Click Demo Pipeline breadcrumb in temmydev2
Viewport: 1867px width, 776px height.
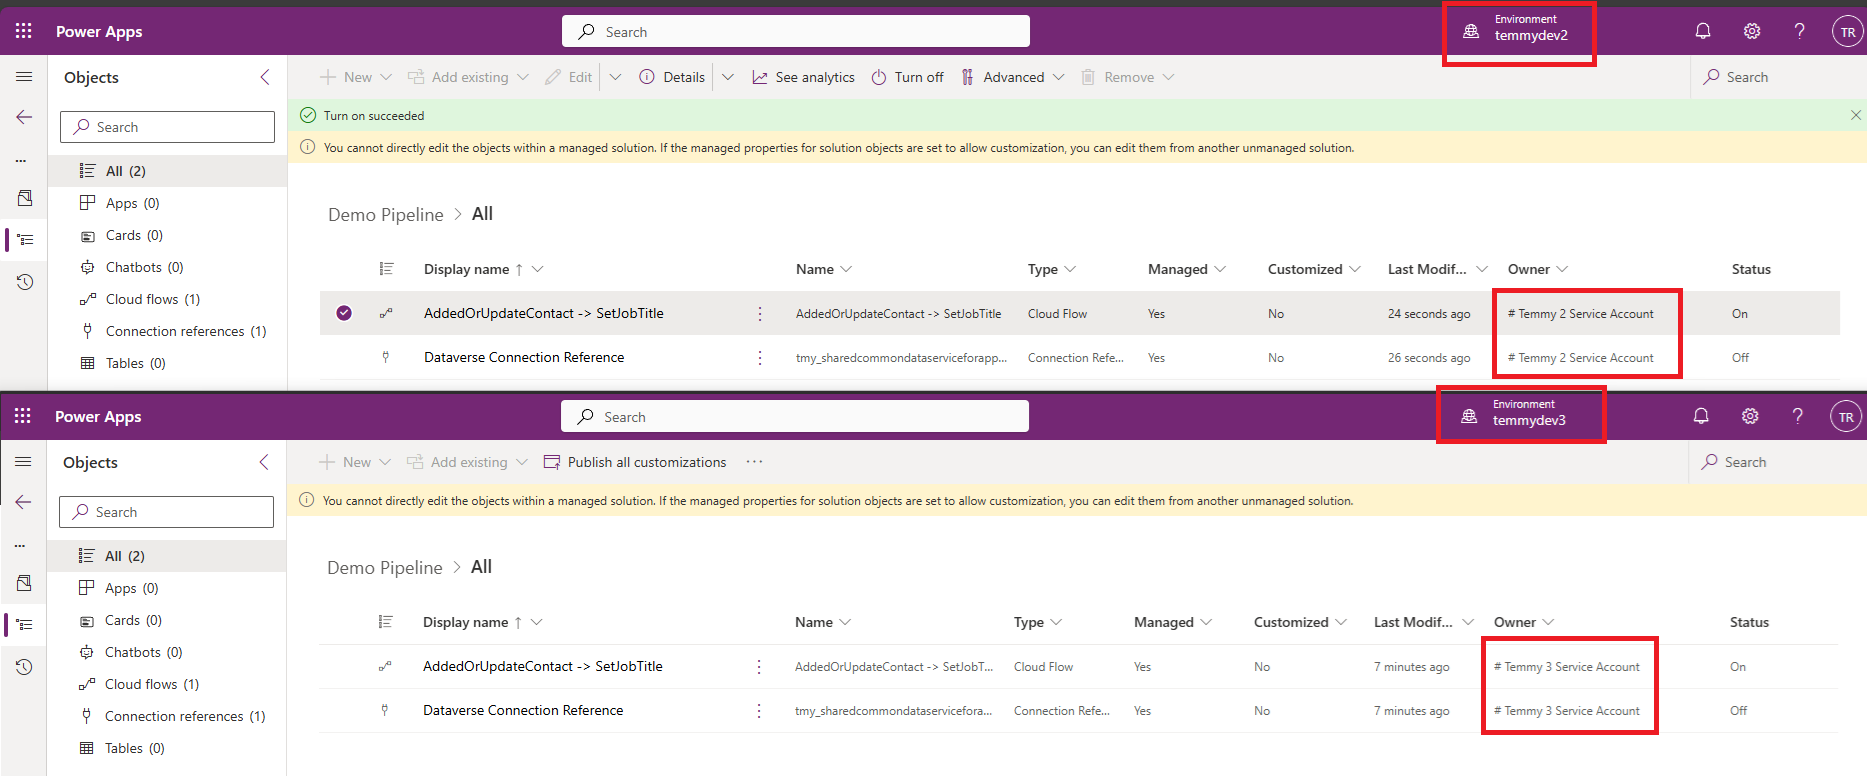(x=385, y=215)
